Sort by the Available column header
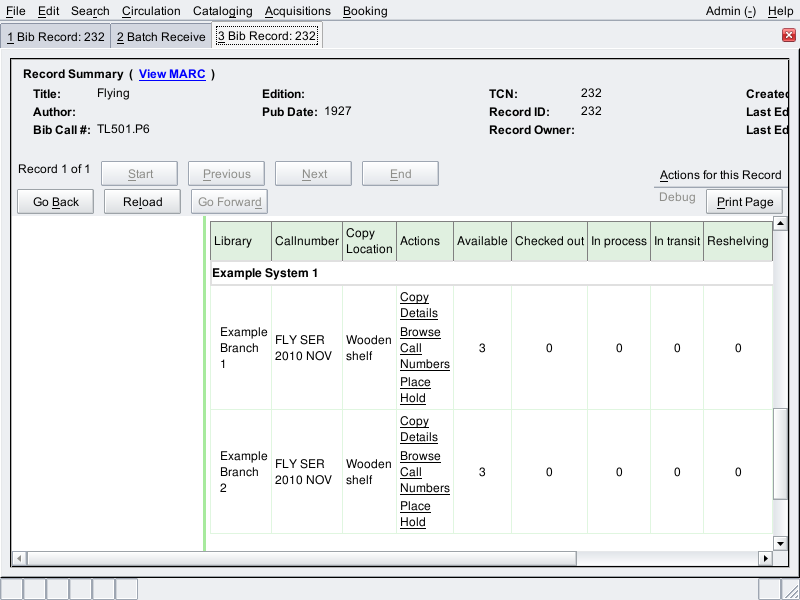 (x=482, y=241)
